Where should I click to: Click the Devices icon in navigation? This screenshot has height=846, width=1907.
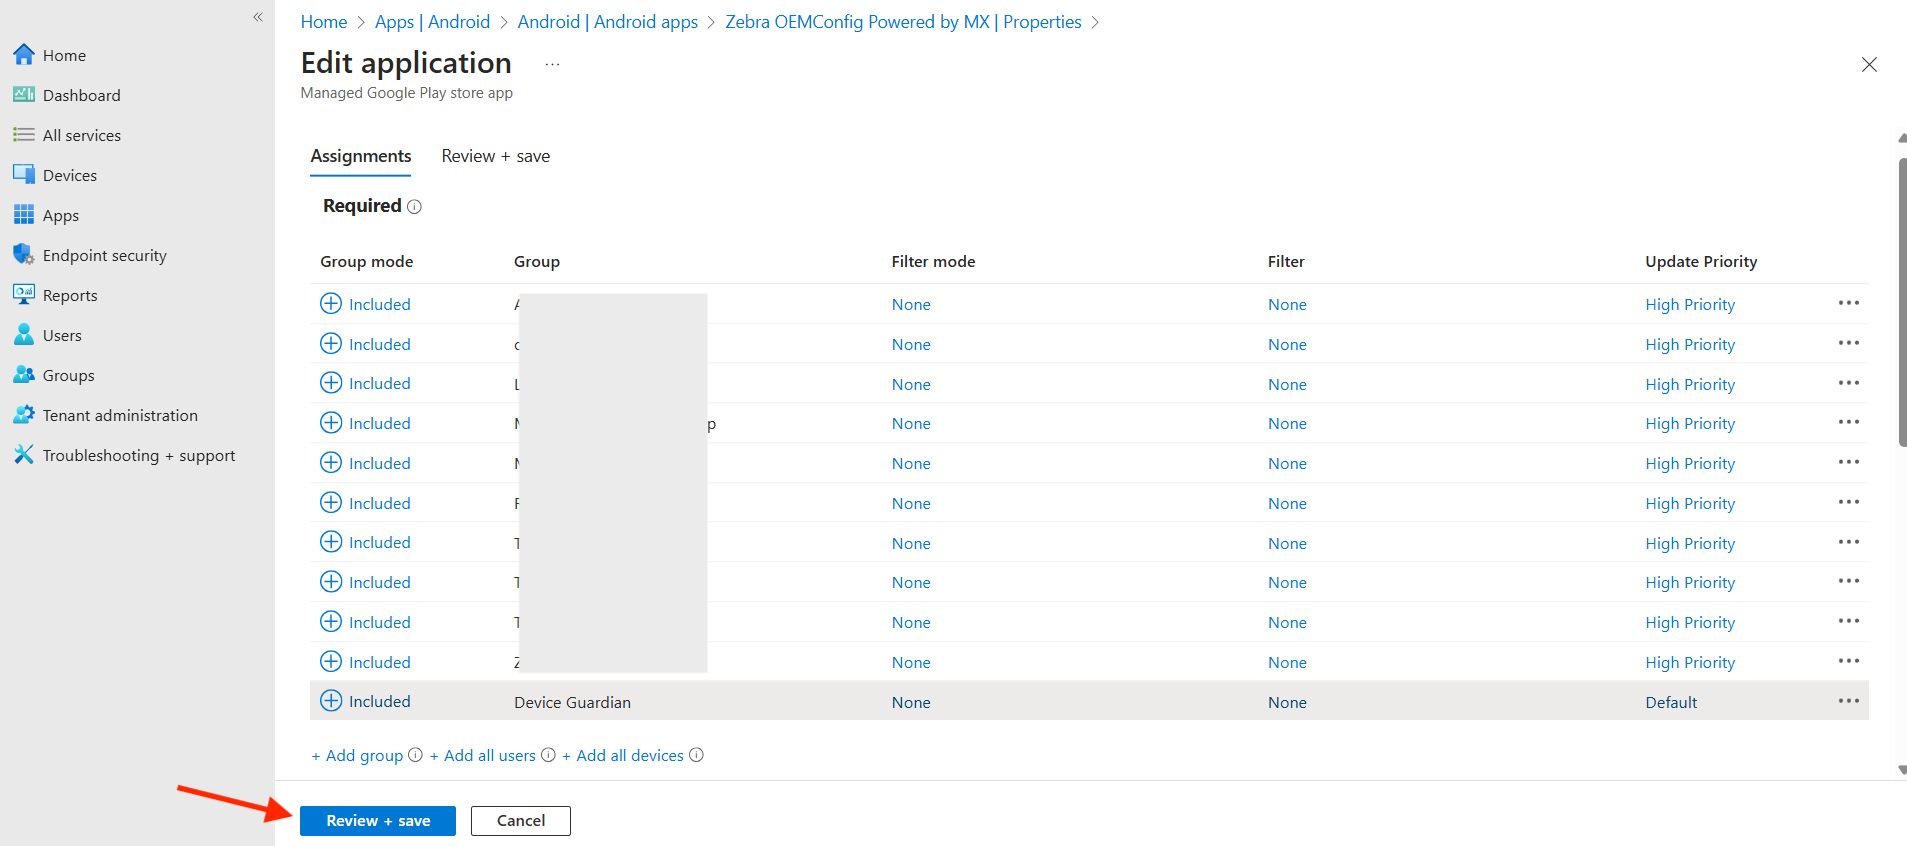(x=24, y=175)
